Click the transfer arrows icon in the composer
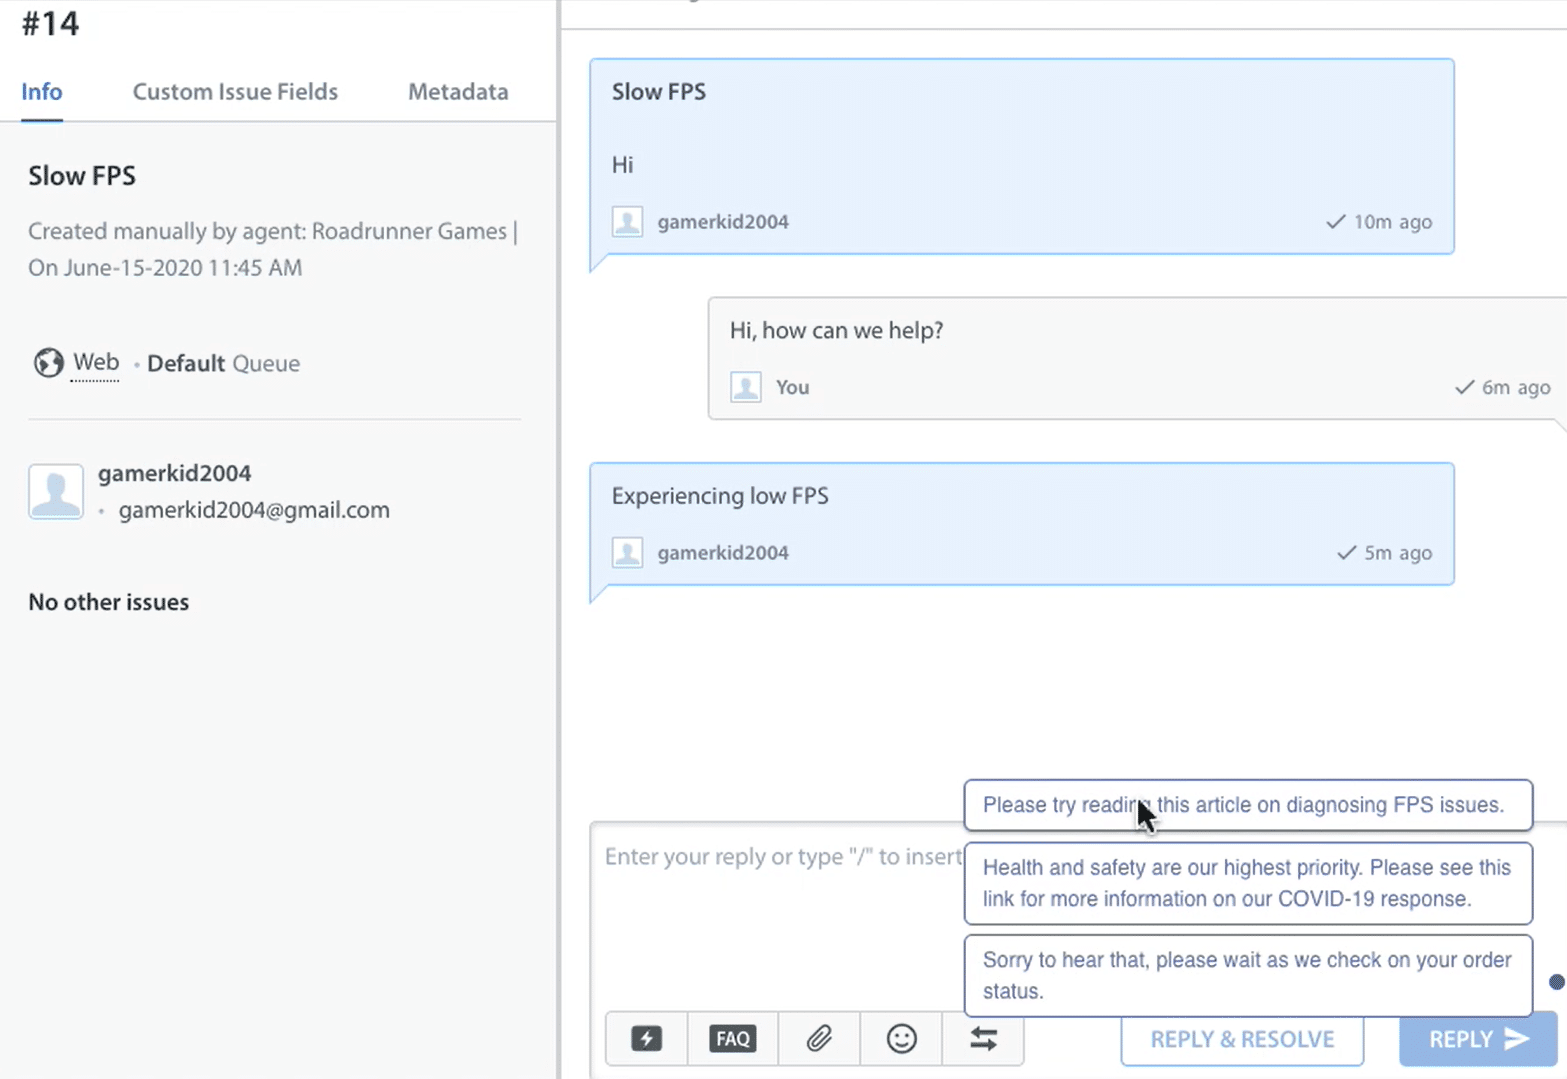 click(983, 1039)
